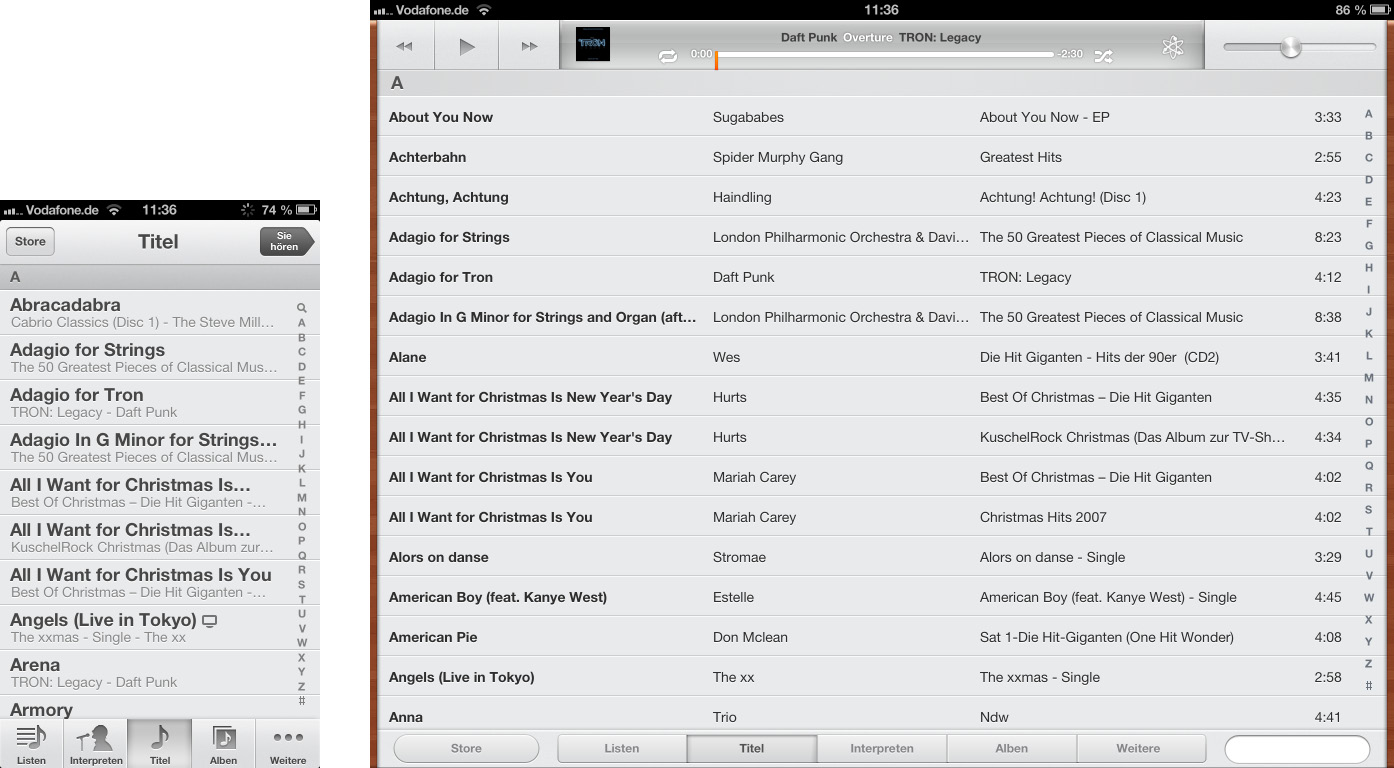Switch to the Listen tab on iPad
The height and width of the screenshot is (768, 1394).
tap(622, 748)
